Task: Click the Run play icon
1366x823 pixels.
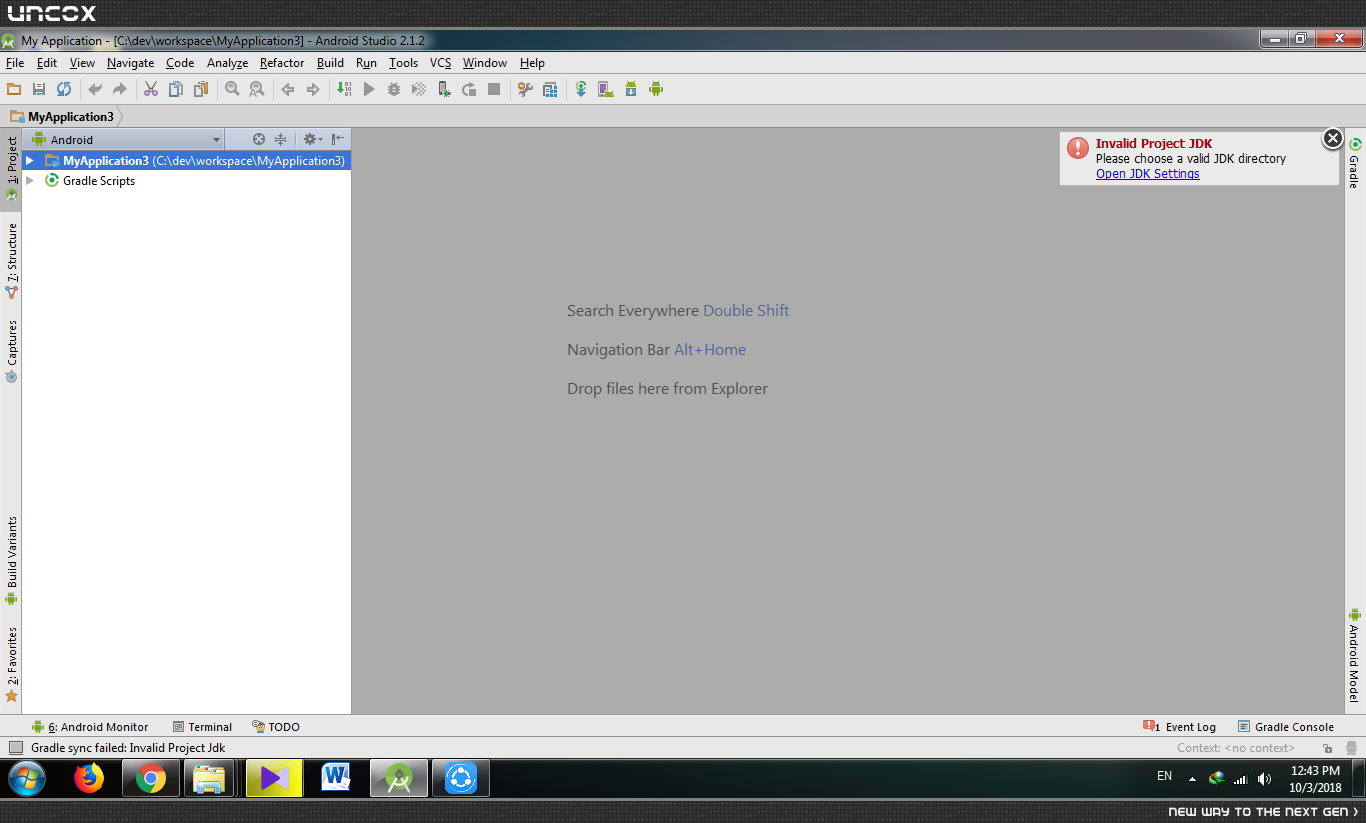Action: (x=369, y=89)
